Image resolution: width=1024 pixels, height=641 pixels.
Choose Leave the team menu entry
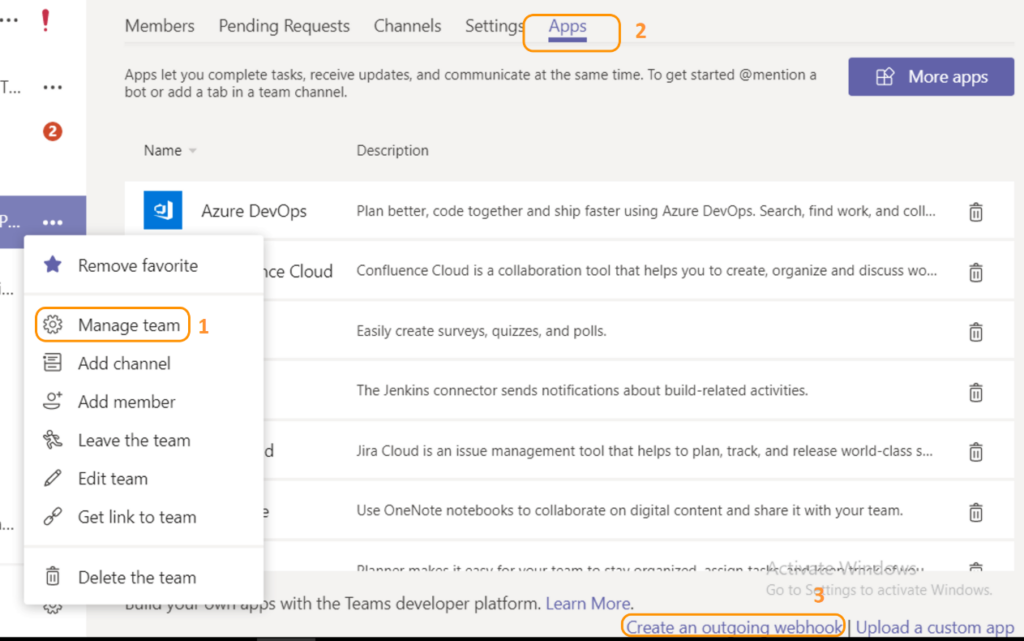(x=135, y=440)
